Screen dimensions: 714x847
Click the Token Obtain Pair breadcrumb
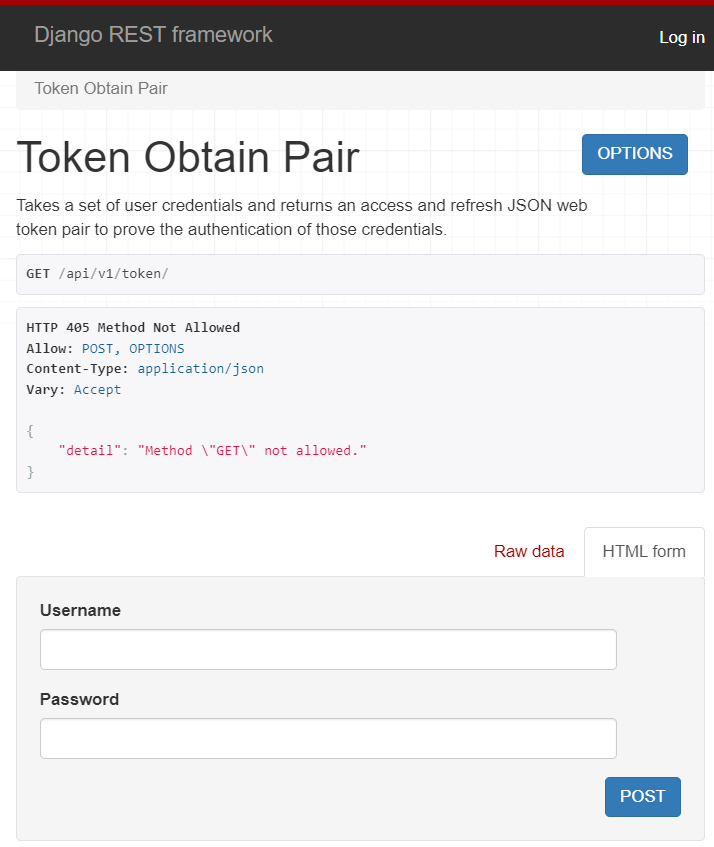pos(100,88)
